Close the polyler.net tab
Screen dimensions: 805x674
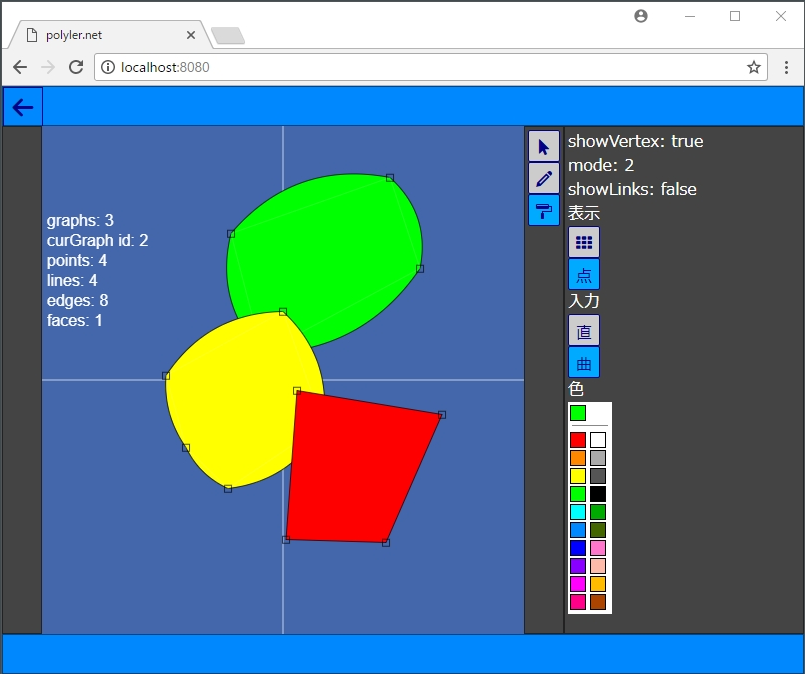(x=190, y=35)
